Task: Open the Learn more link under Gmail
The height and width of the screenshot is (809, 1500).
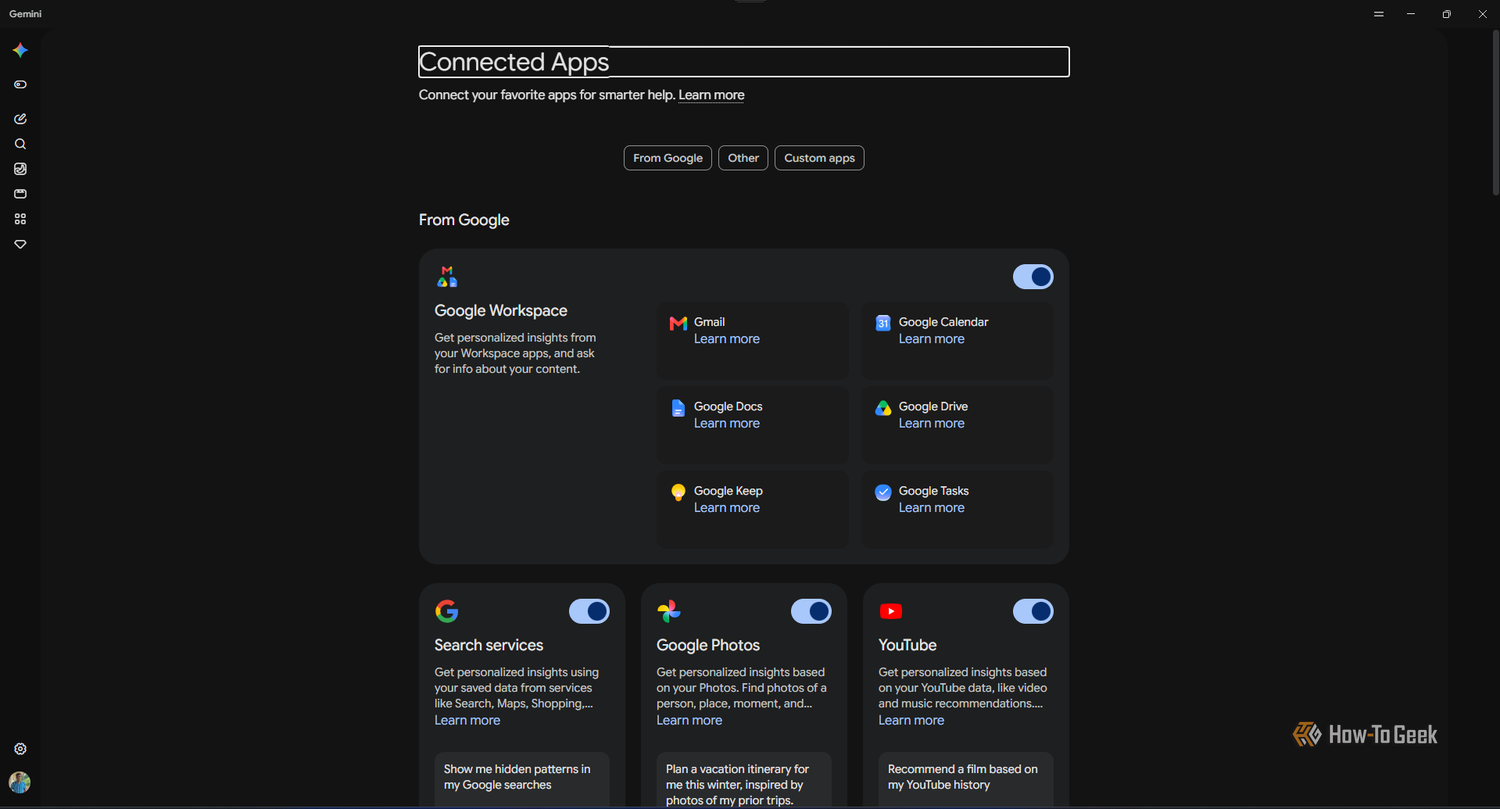Action: pyautogui.click(x=727, y=339)
